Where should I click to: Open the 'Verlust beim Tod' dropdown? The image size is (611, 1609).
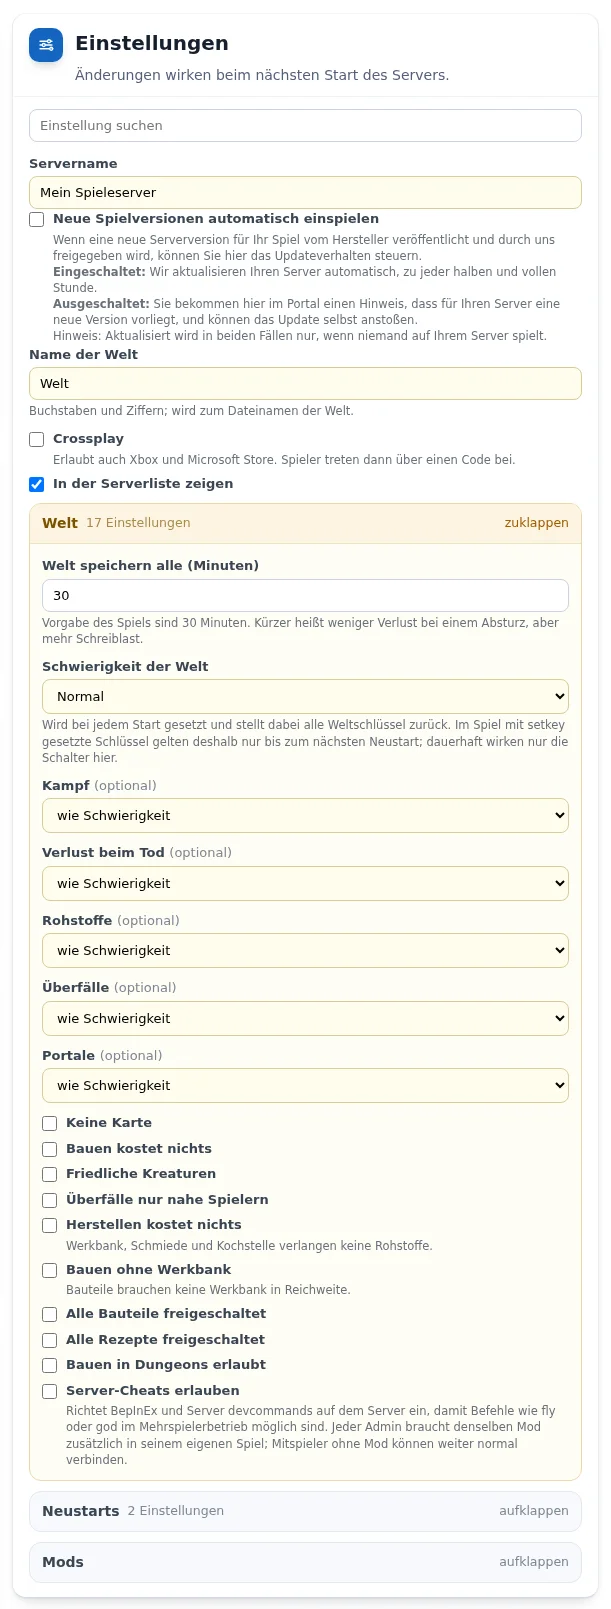305,883
